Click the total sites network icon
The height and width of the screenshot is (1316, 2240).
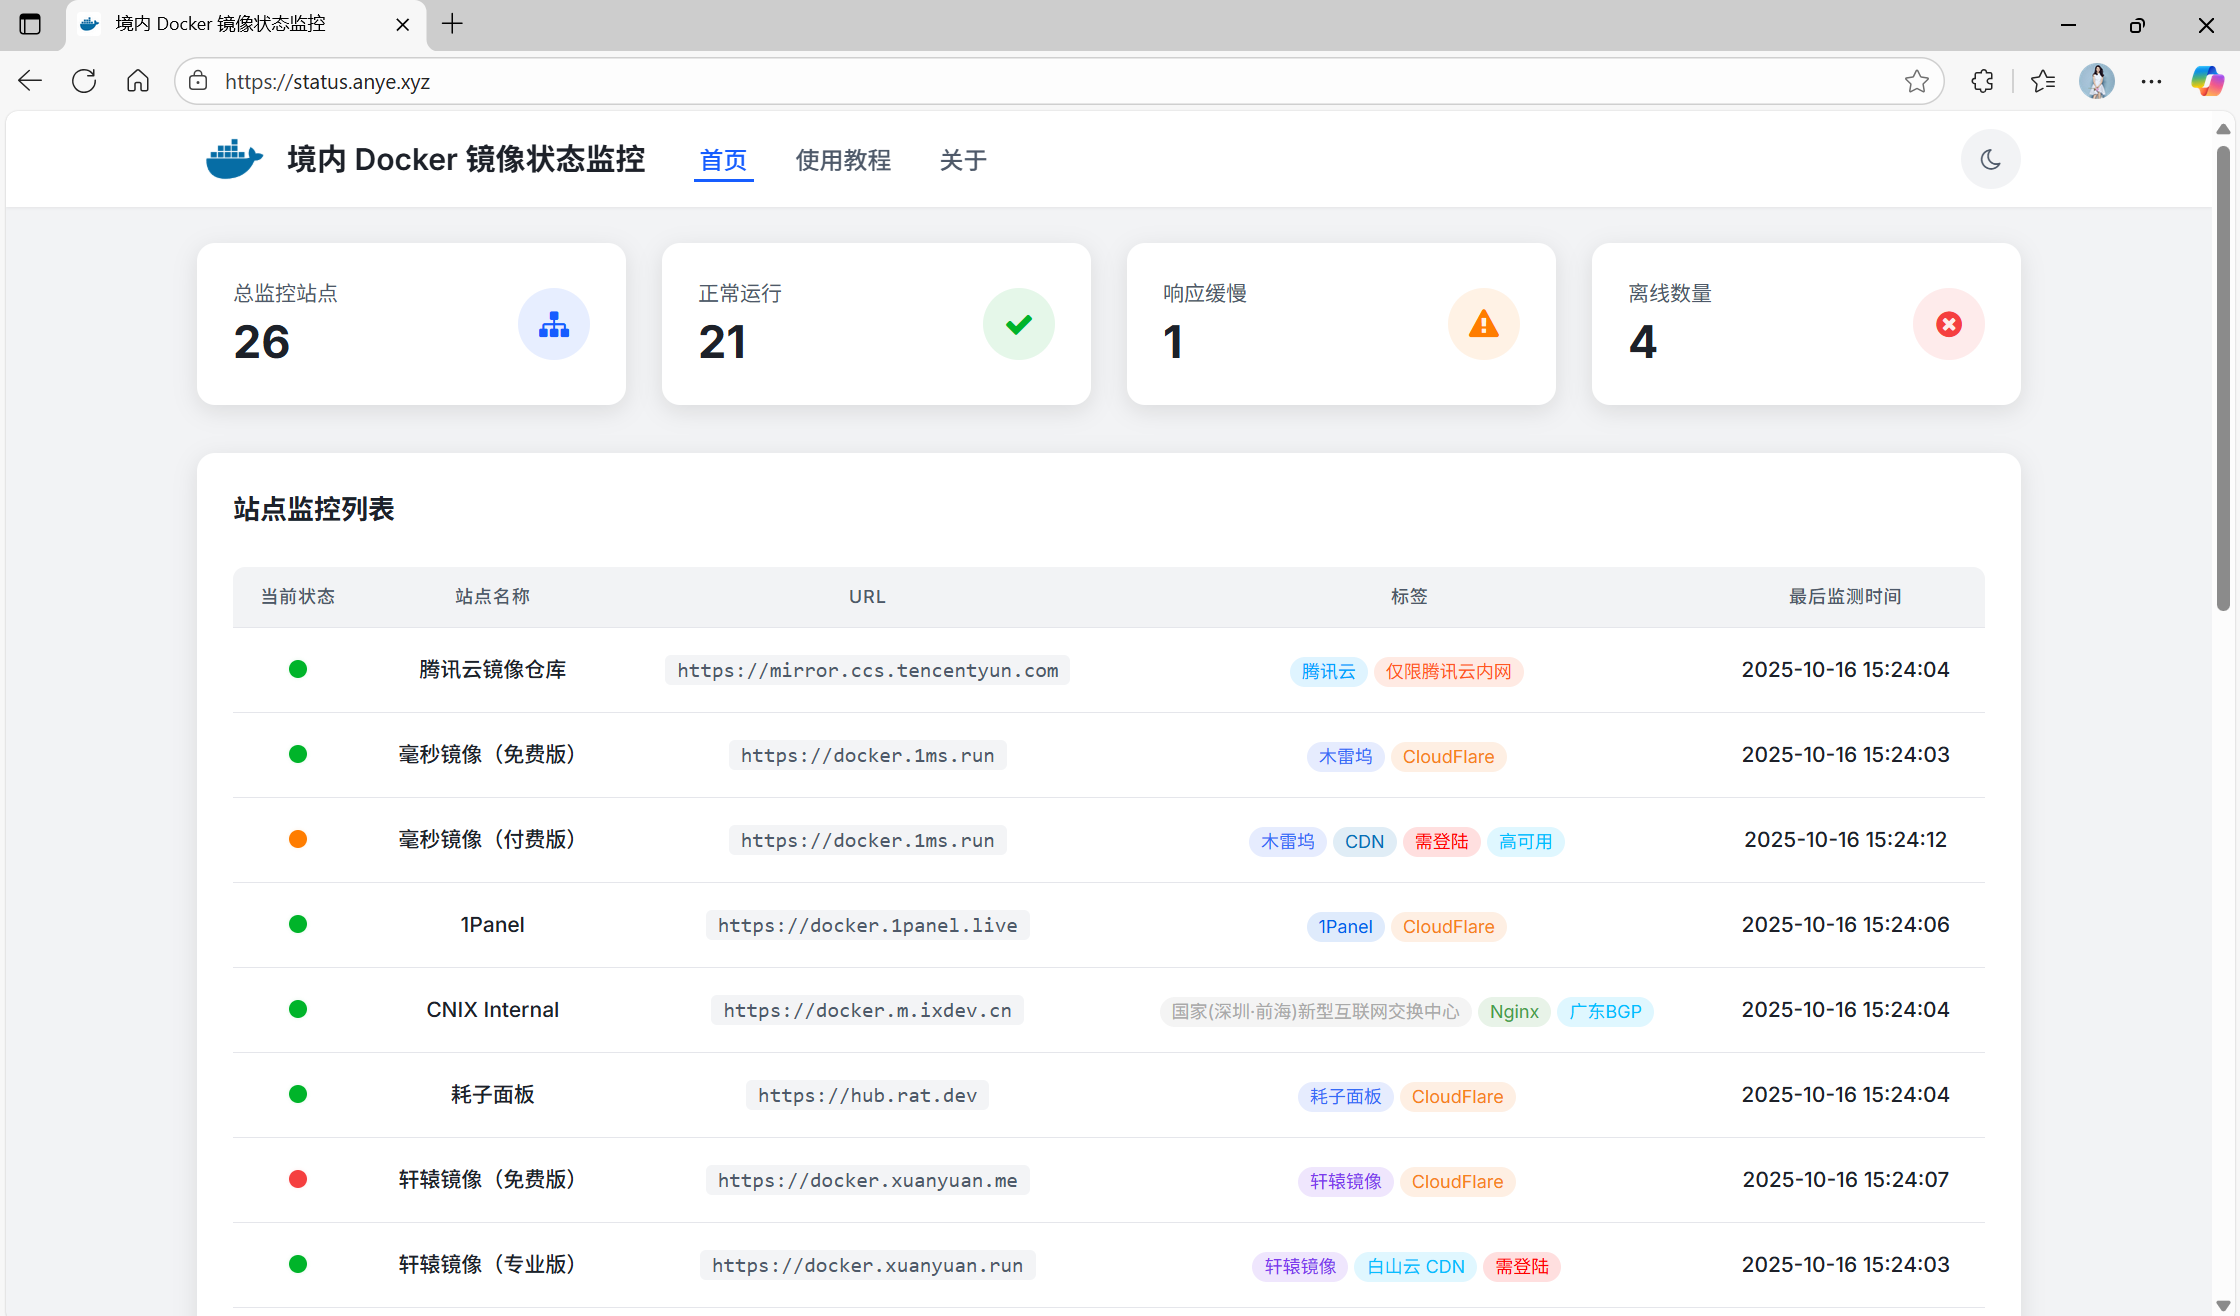pyautogui.click(x=553, y=324)
